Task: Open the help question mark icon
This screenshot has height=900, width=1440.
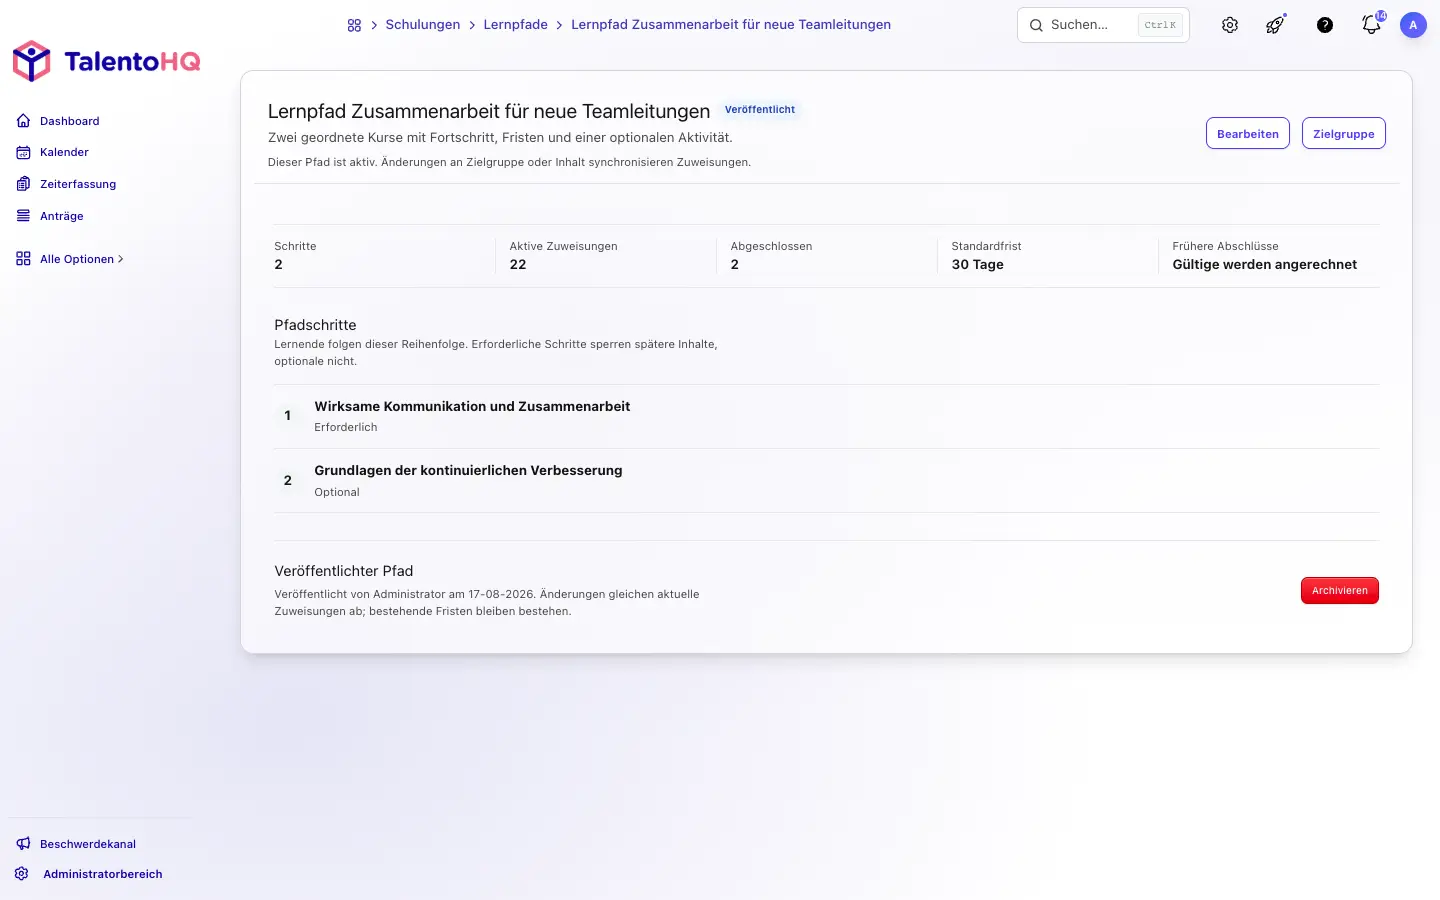Action: pyautogui.click(x=1325, y=25)
